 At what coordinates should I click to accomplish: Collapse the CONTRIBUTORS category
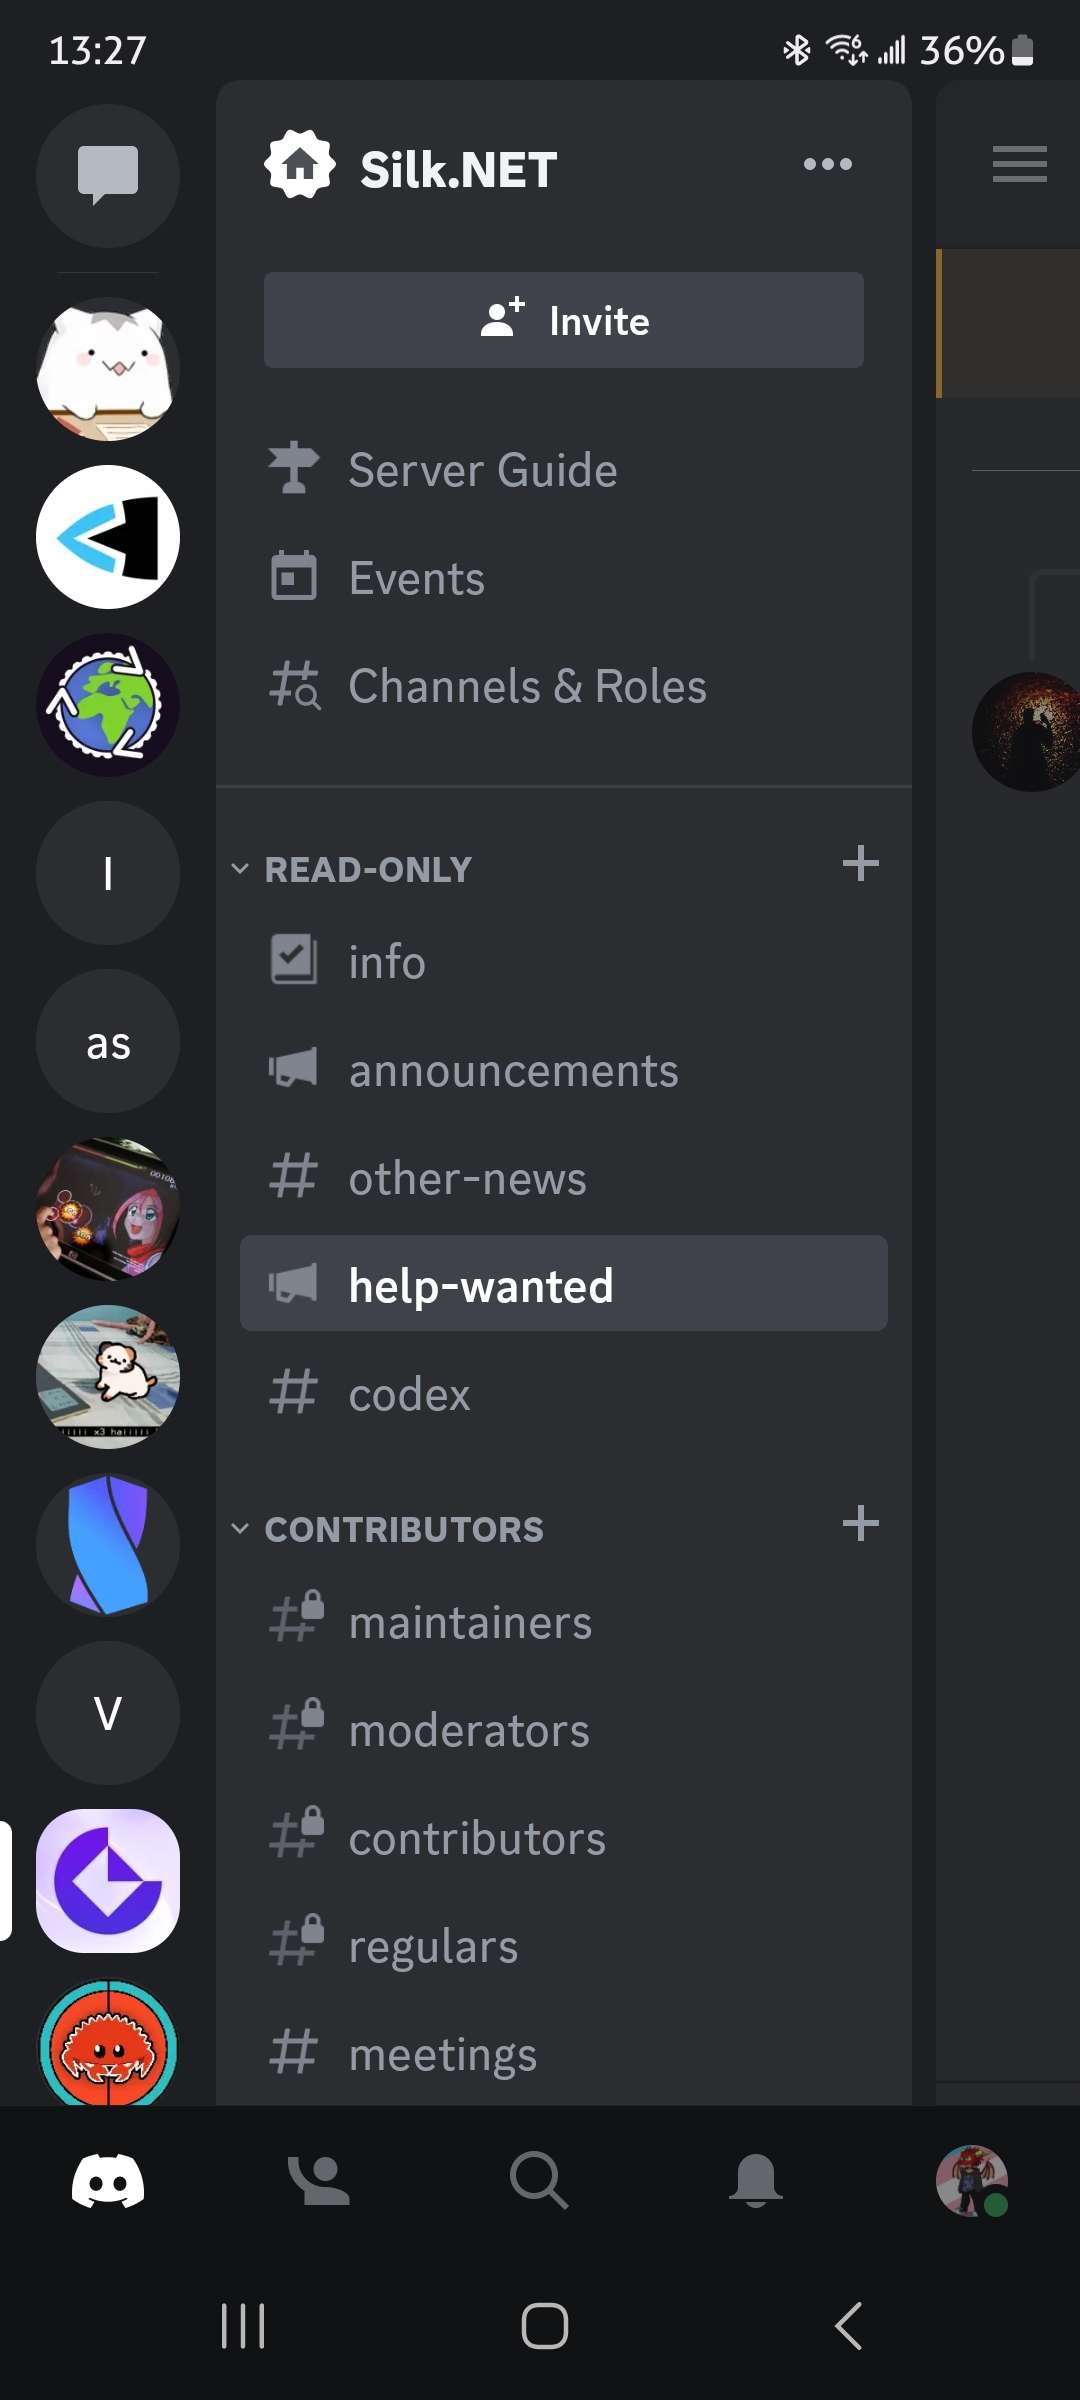(387, 1529)
